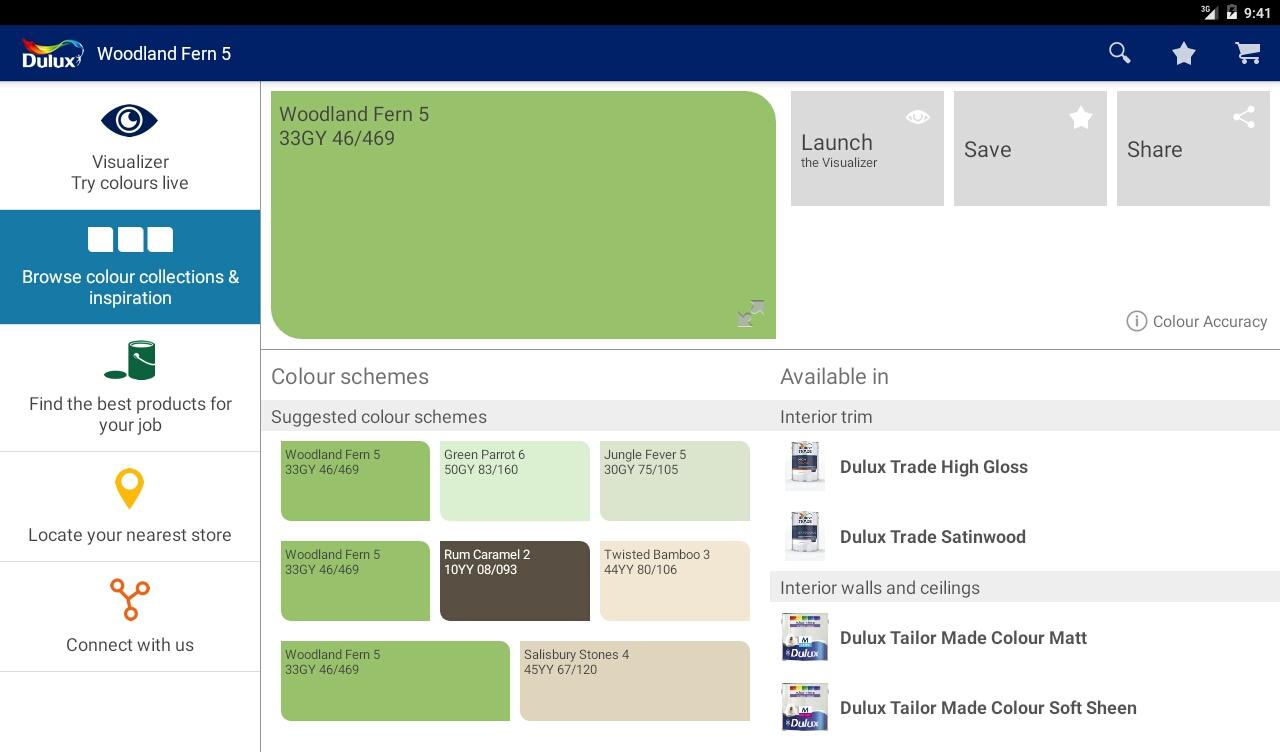Tap the Tailor Made Colour Matt tin image
1280x752 pixels.
(805, 637)
